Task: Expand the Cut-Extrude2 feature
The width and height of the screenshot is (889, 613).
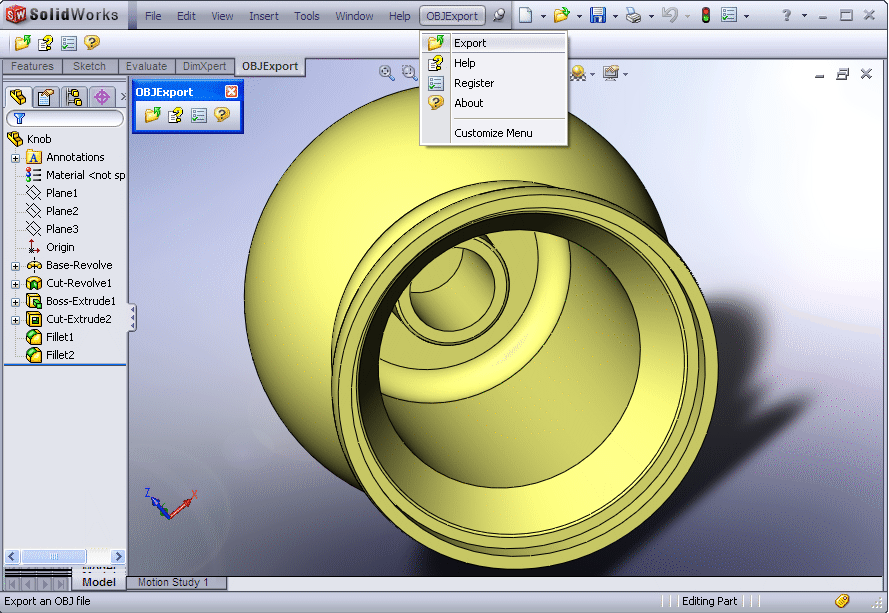Action: [x=15, y=320]
